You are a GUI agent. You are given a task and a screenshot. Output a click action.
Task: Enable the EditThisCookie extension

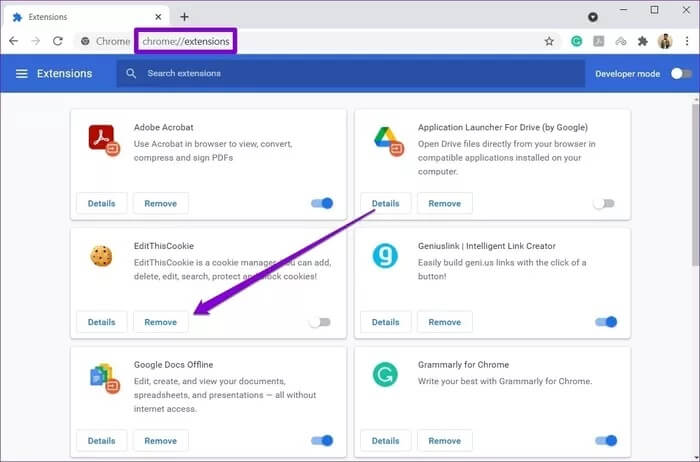coord(320,322)
